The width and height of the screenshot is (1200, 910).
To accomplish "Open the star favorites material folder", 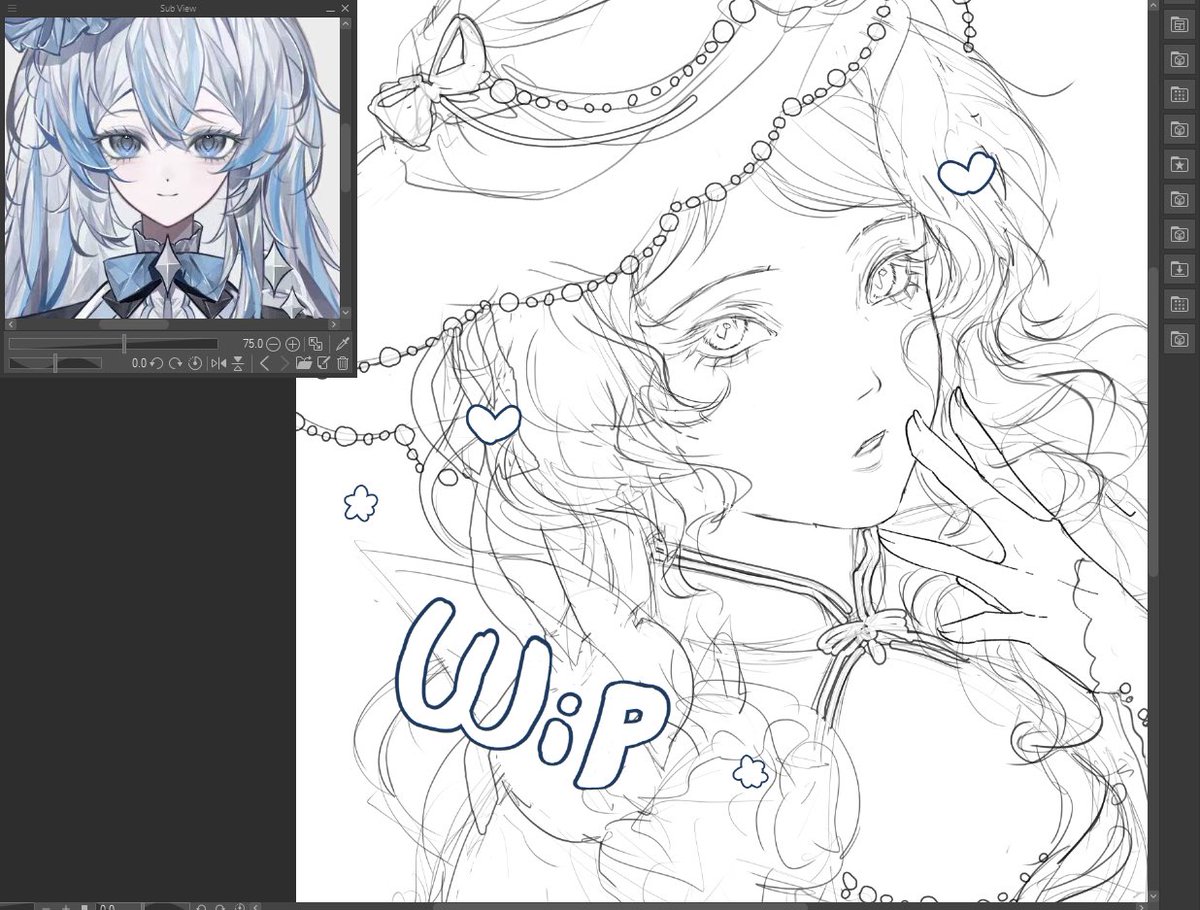I will pos(1180,164).
